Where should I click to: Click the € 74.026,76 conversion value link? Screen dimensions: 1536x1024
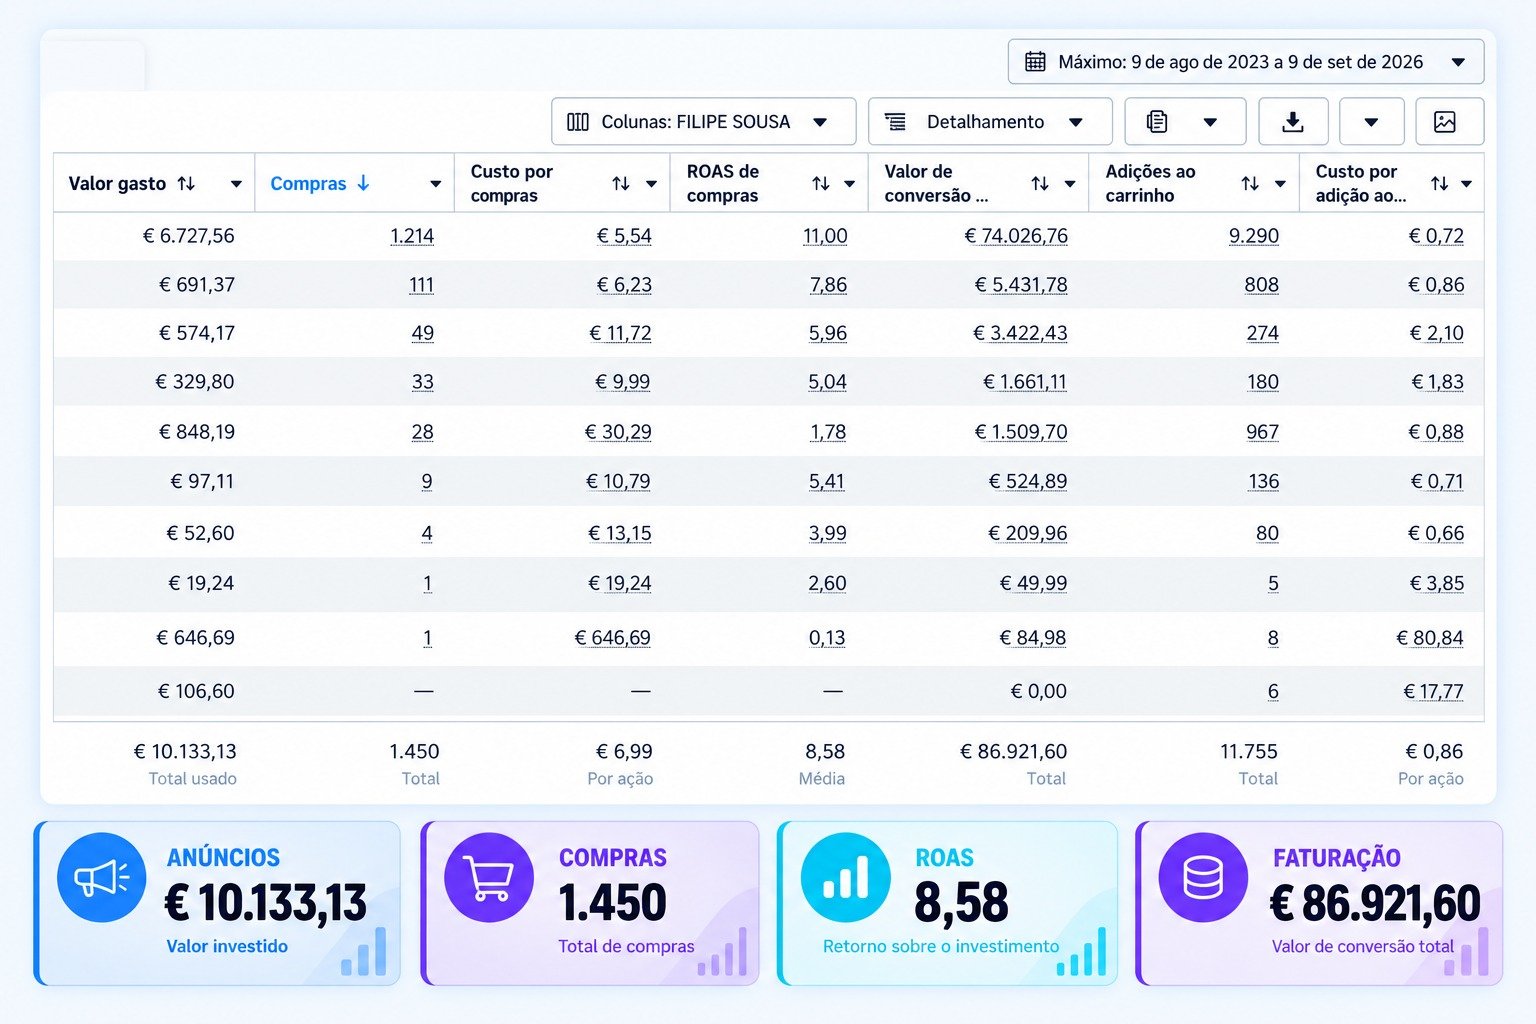click(x=1016, y=236)
